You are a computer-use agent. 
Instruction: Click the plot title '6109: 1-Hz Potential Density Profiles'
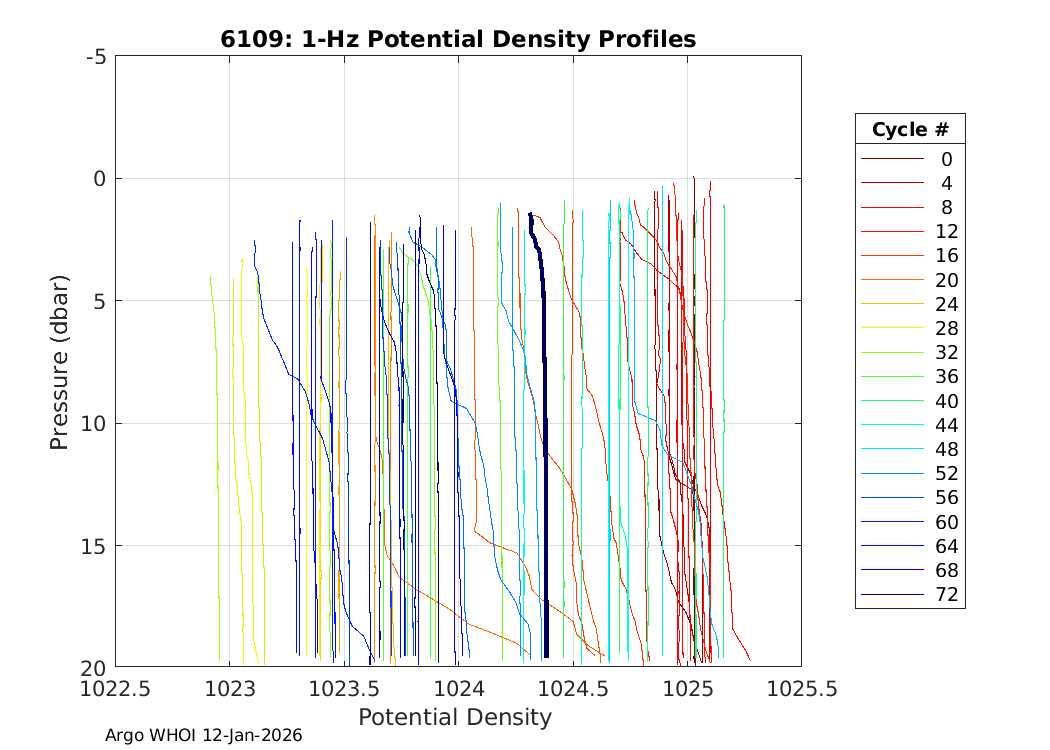click(458, 39)
